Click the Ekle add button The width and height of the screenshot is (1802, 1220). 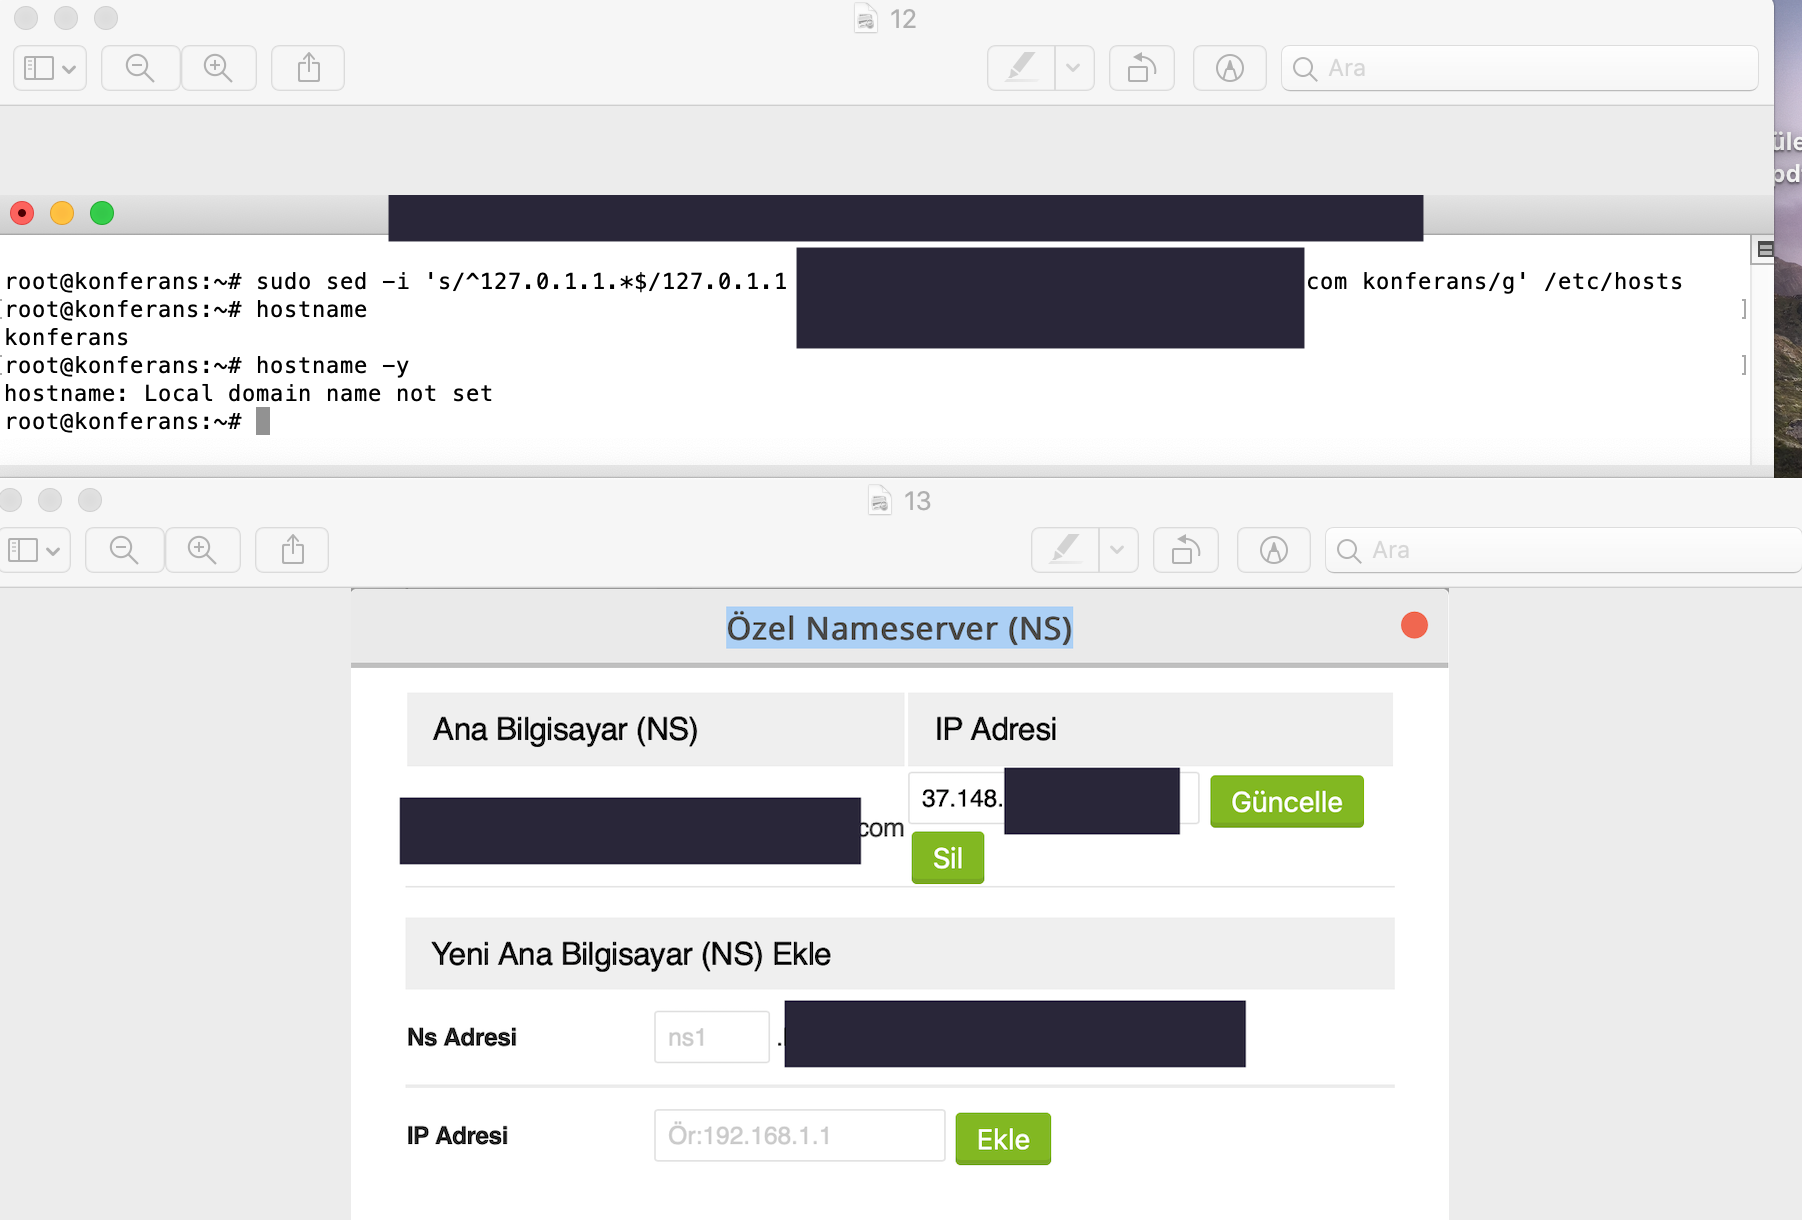click(1003, 1138)
